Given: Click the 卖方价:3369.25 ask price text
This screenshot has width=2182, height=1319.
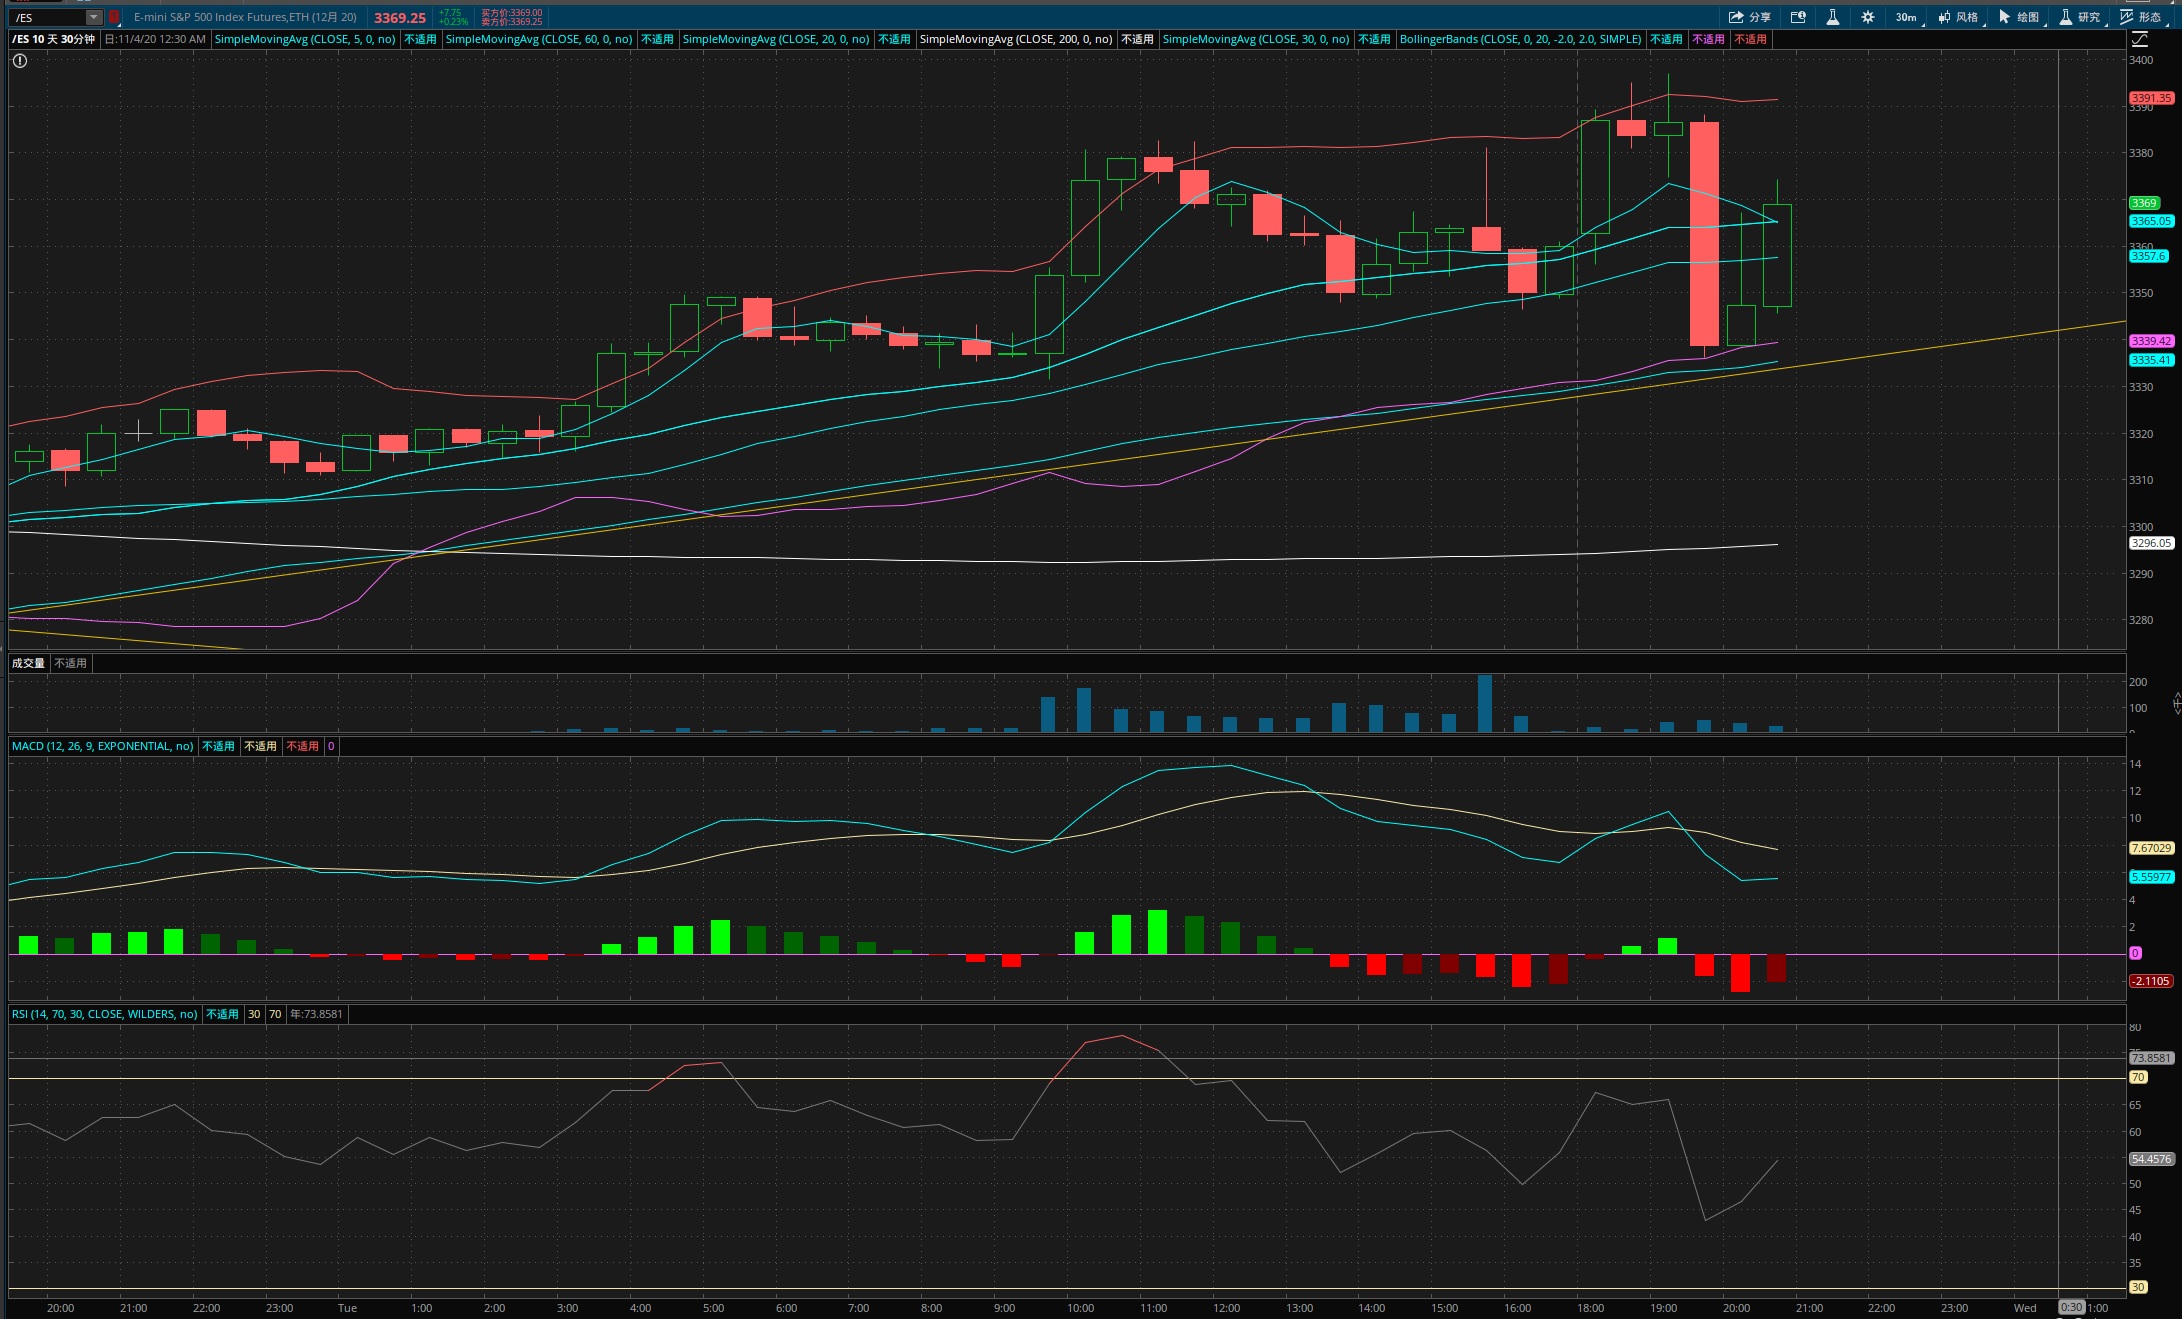Looking at the screenshot, I should click(512, 22).
